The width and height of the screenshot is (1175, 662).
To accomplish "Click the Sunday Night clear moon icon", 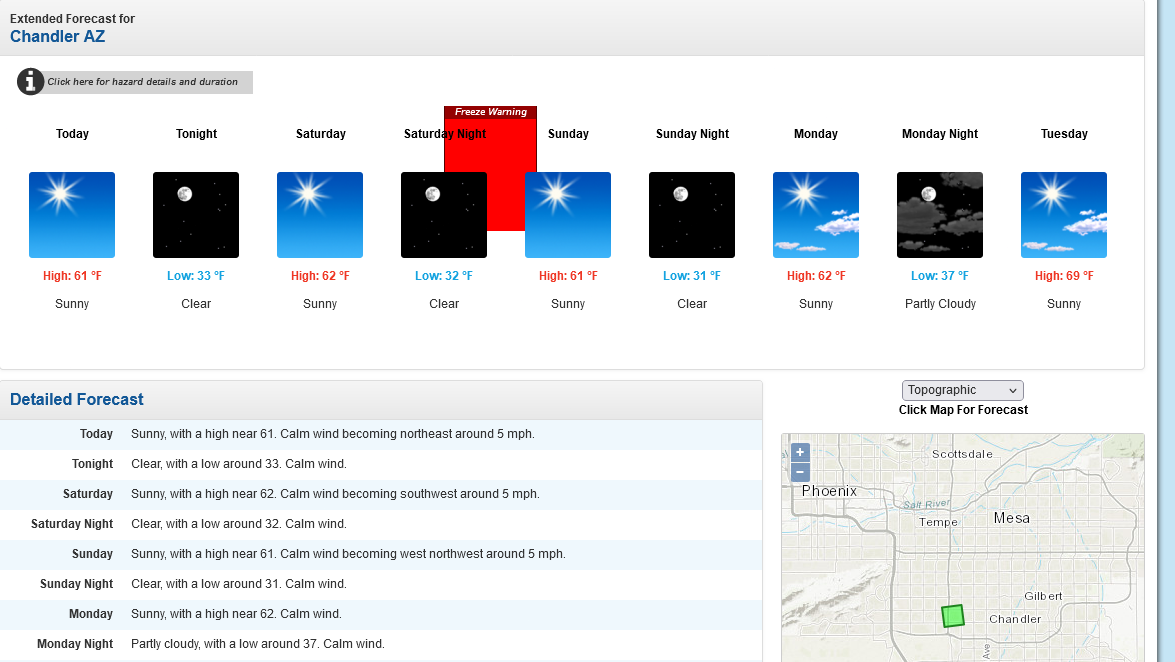I will 692,215.
